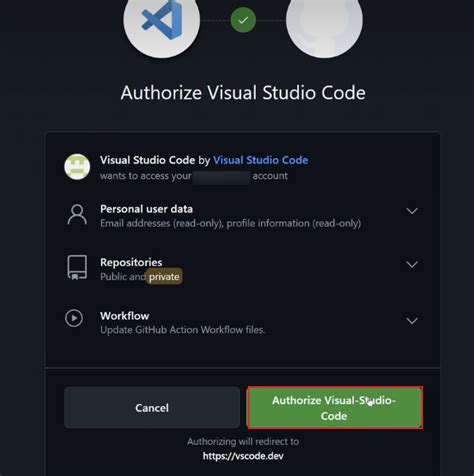Select the Workflow heading
Screen dimensions: 474x476
click(x=125, y=316)
